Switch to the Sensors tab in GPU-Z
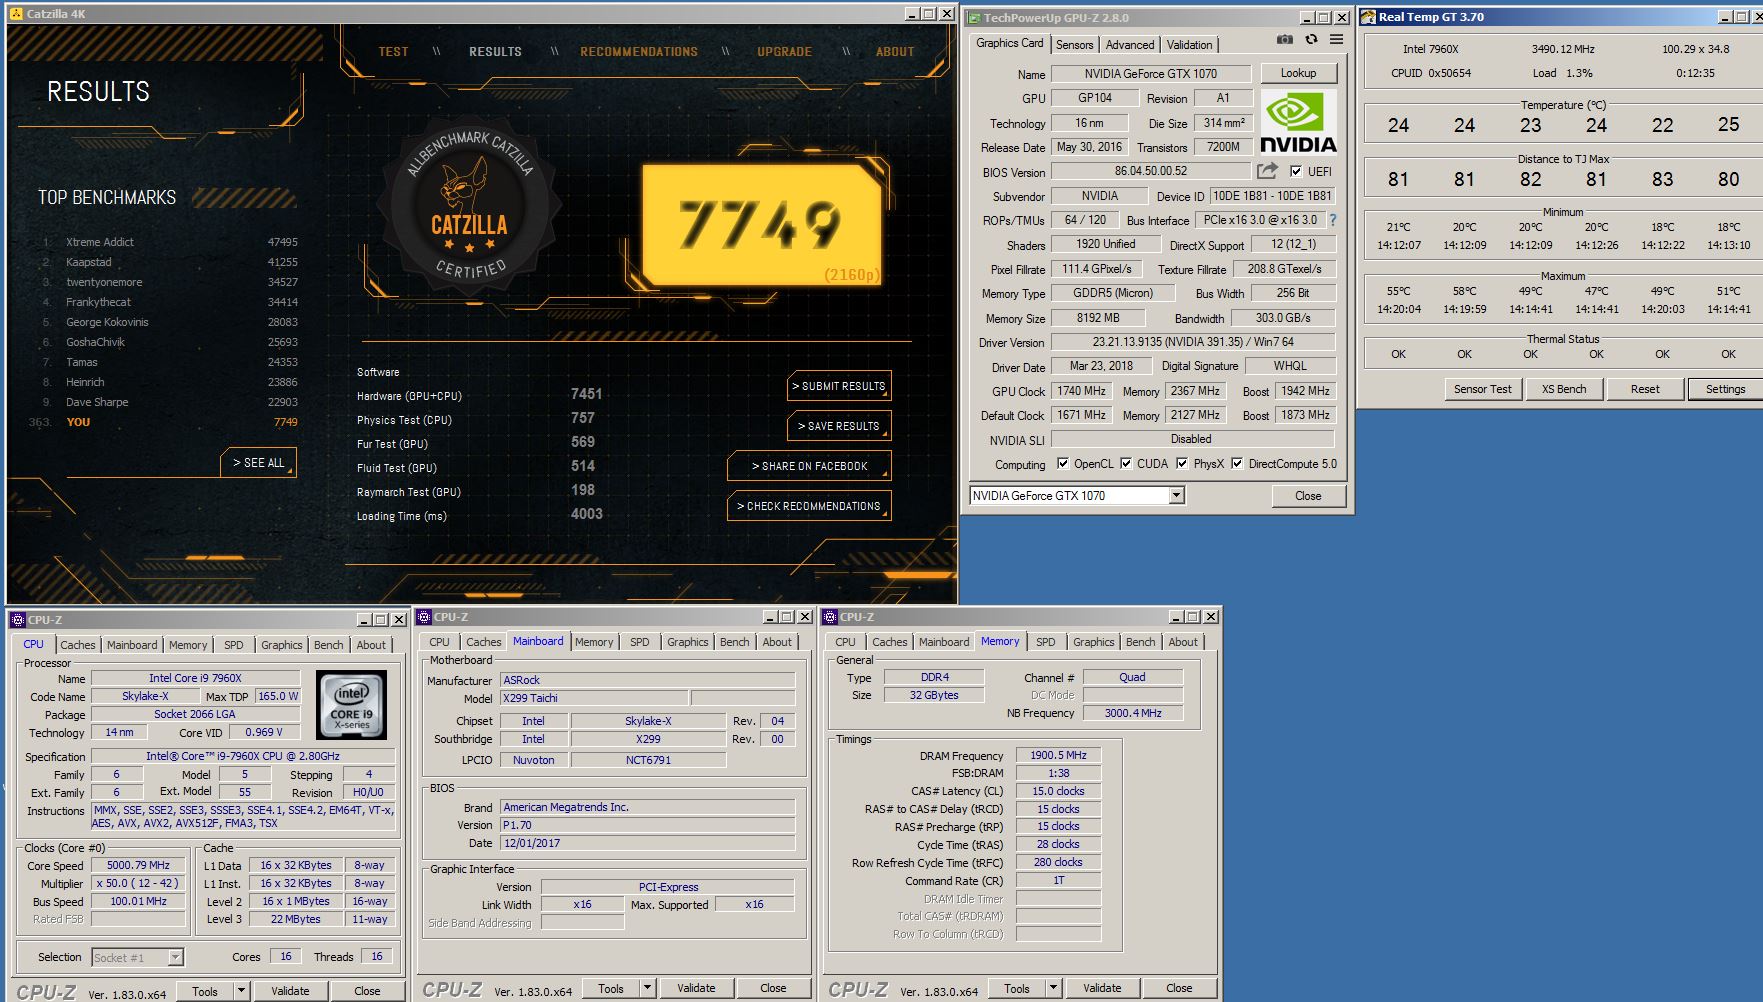This screenshot has height=1002, width=1763. [x=1074, y=45]
